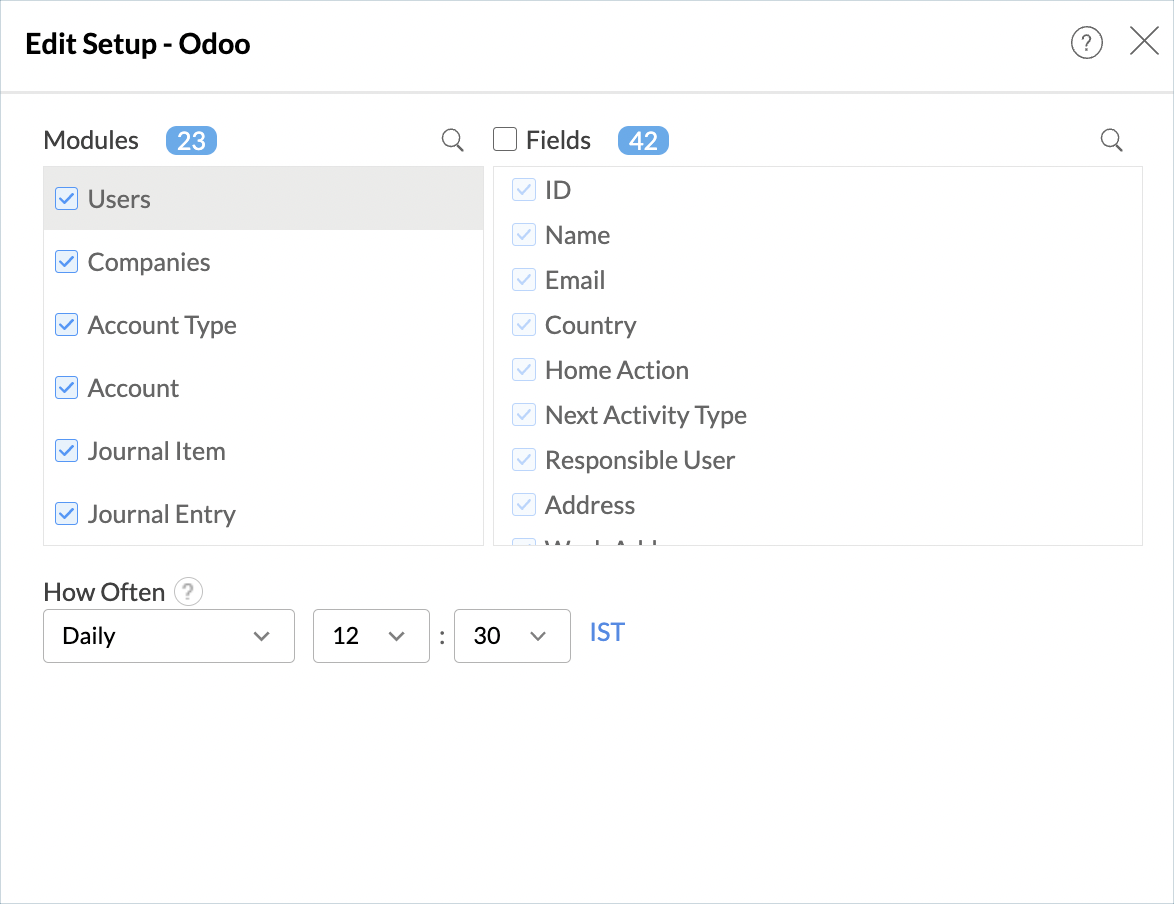This screenshot has width=1174, height=904.
Task: Select the Account module in list
Action: pos(133,388)
